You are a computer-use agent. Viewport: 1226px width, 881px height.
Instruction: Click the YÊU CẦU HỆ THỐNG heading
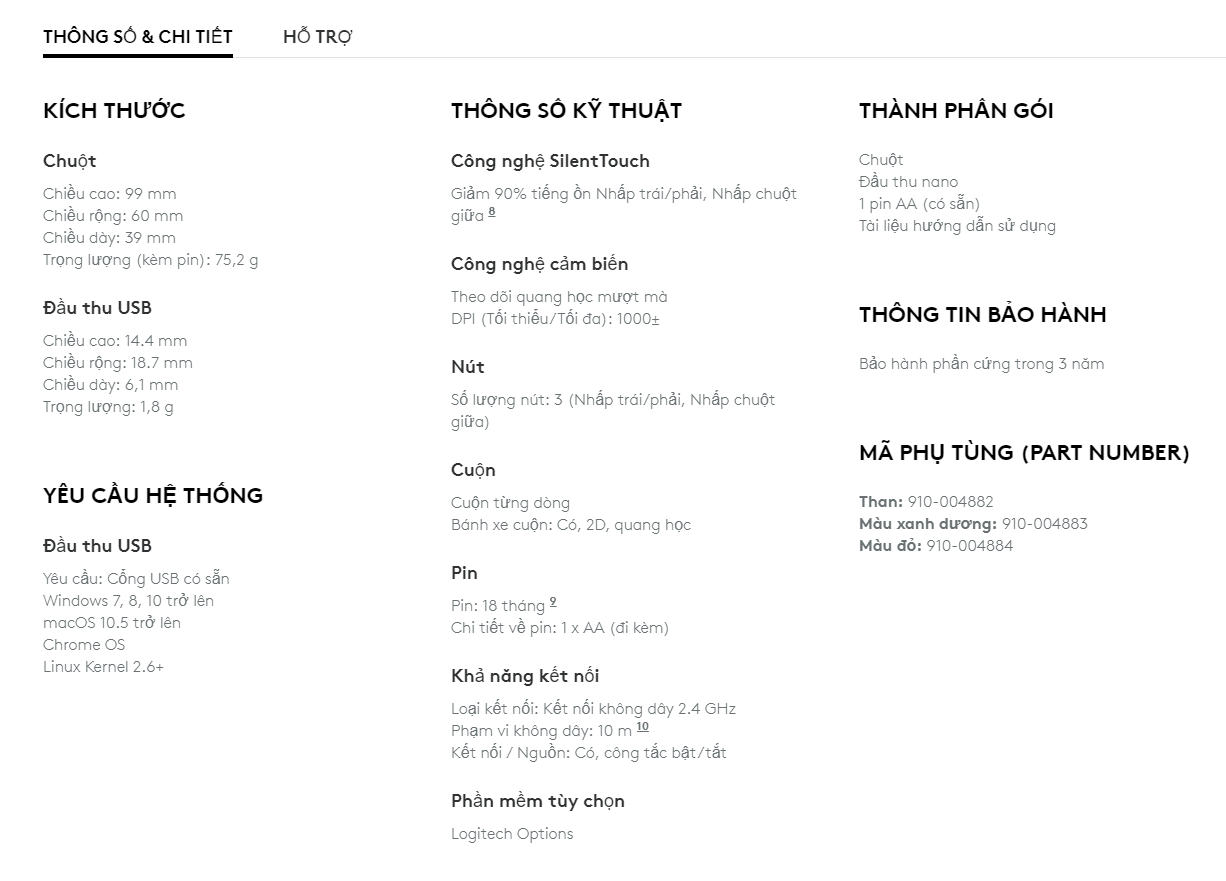tap(153, 495)
